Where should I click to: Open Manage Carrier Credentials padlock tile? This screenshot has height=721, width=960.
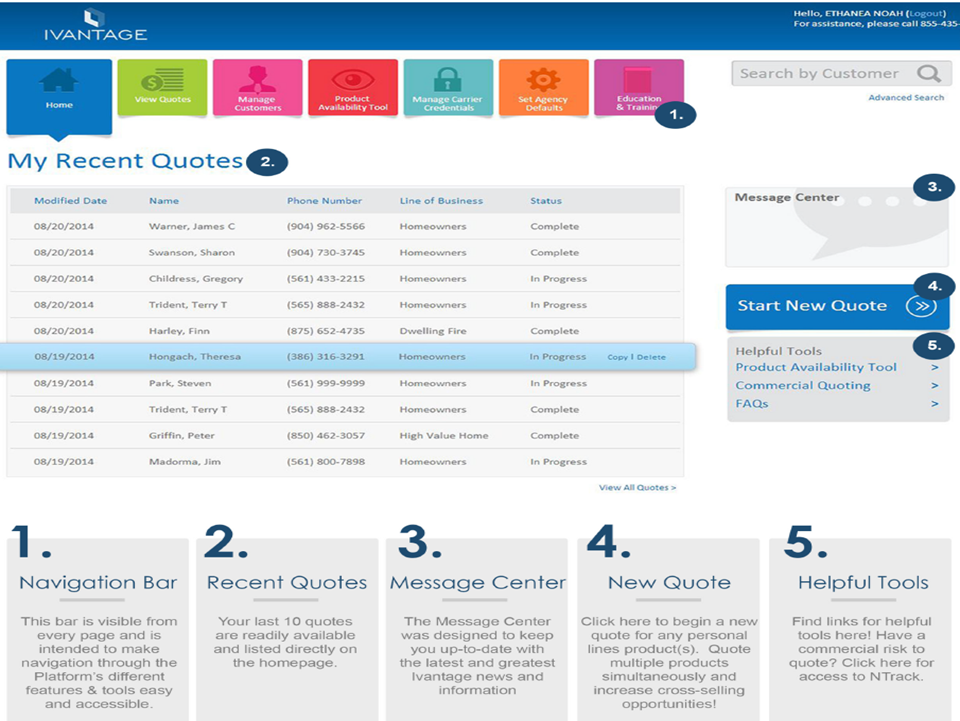447,86
